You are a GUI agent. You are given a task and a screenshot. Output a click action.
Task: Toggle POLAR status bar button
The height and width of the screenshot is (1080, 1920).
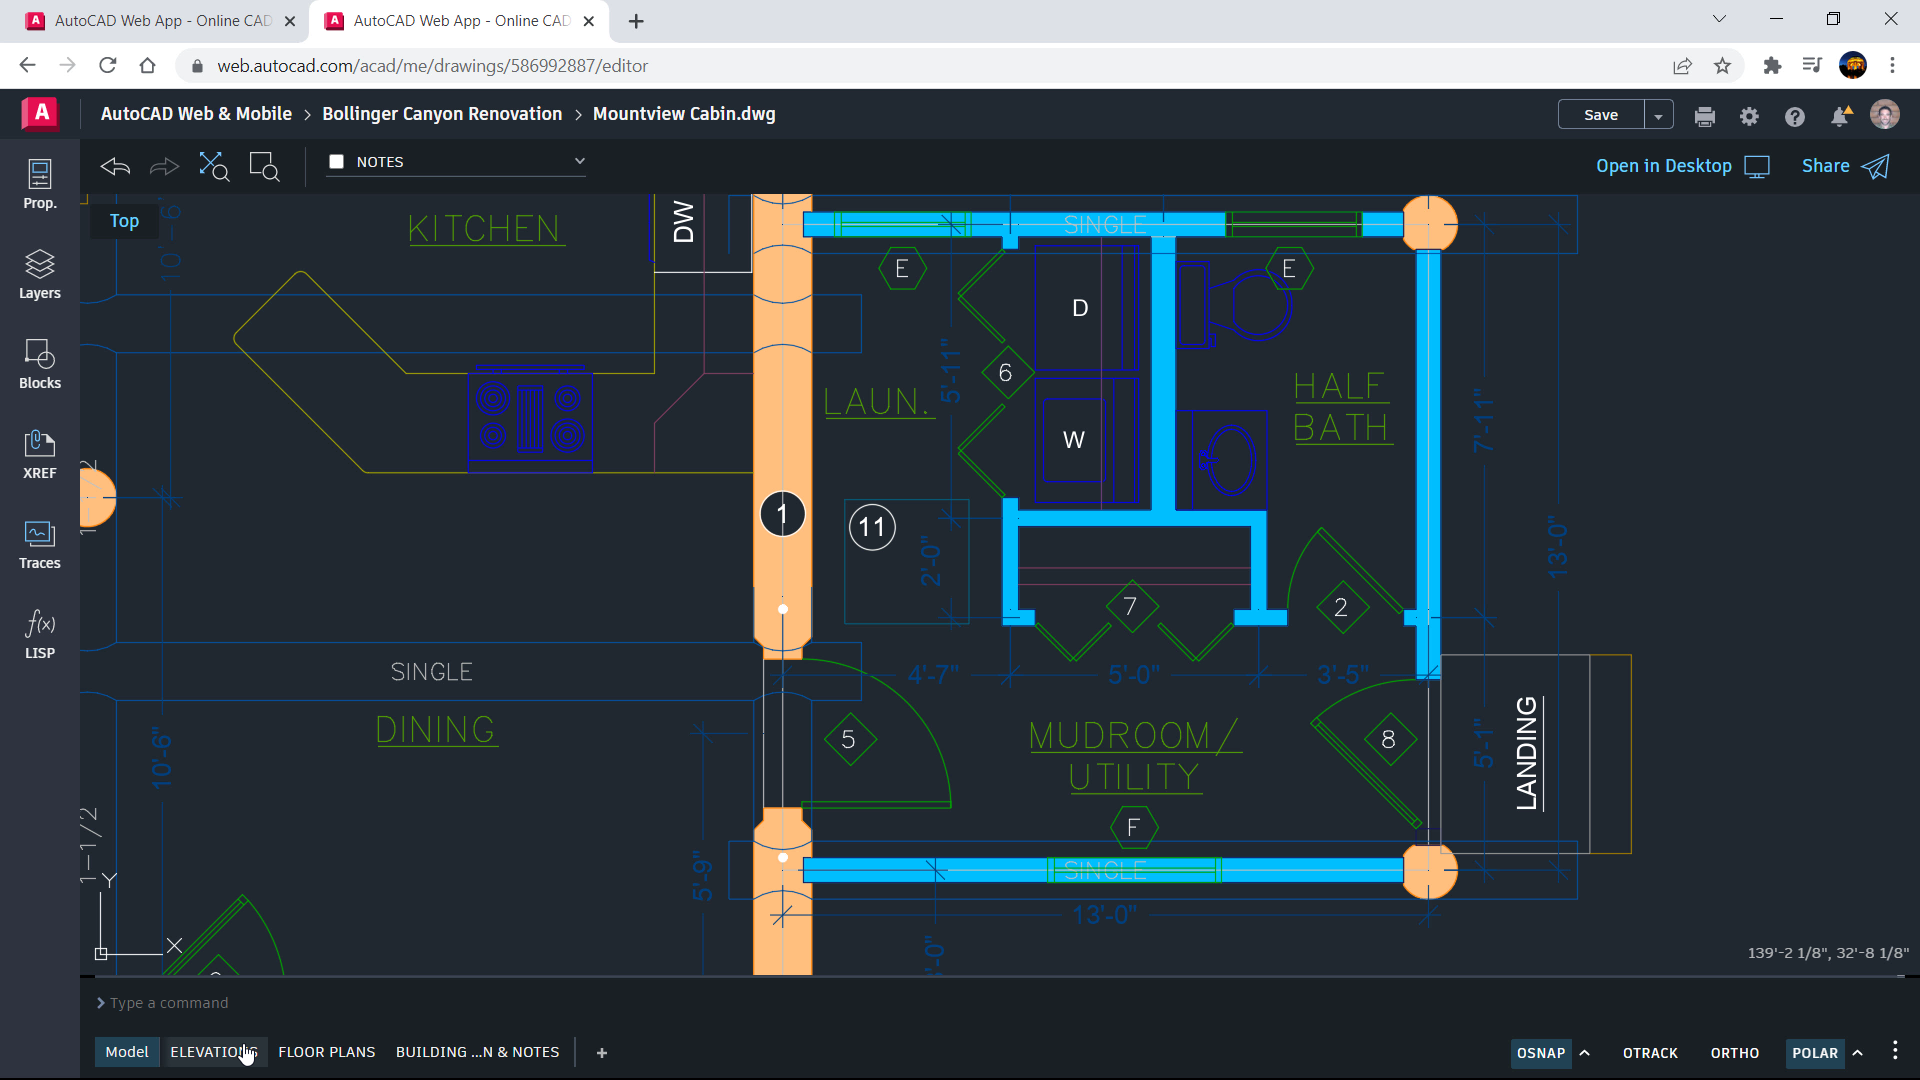point(1817,1051)
